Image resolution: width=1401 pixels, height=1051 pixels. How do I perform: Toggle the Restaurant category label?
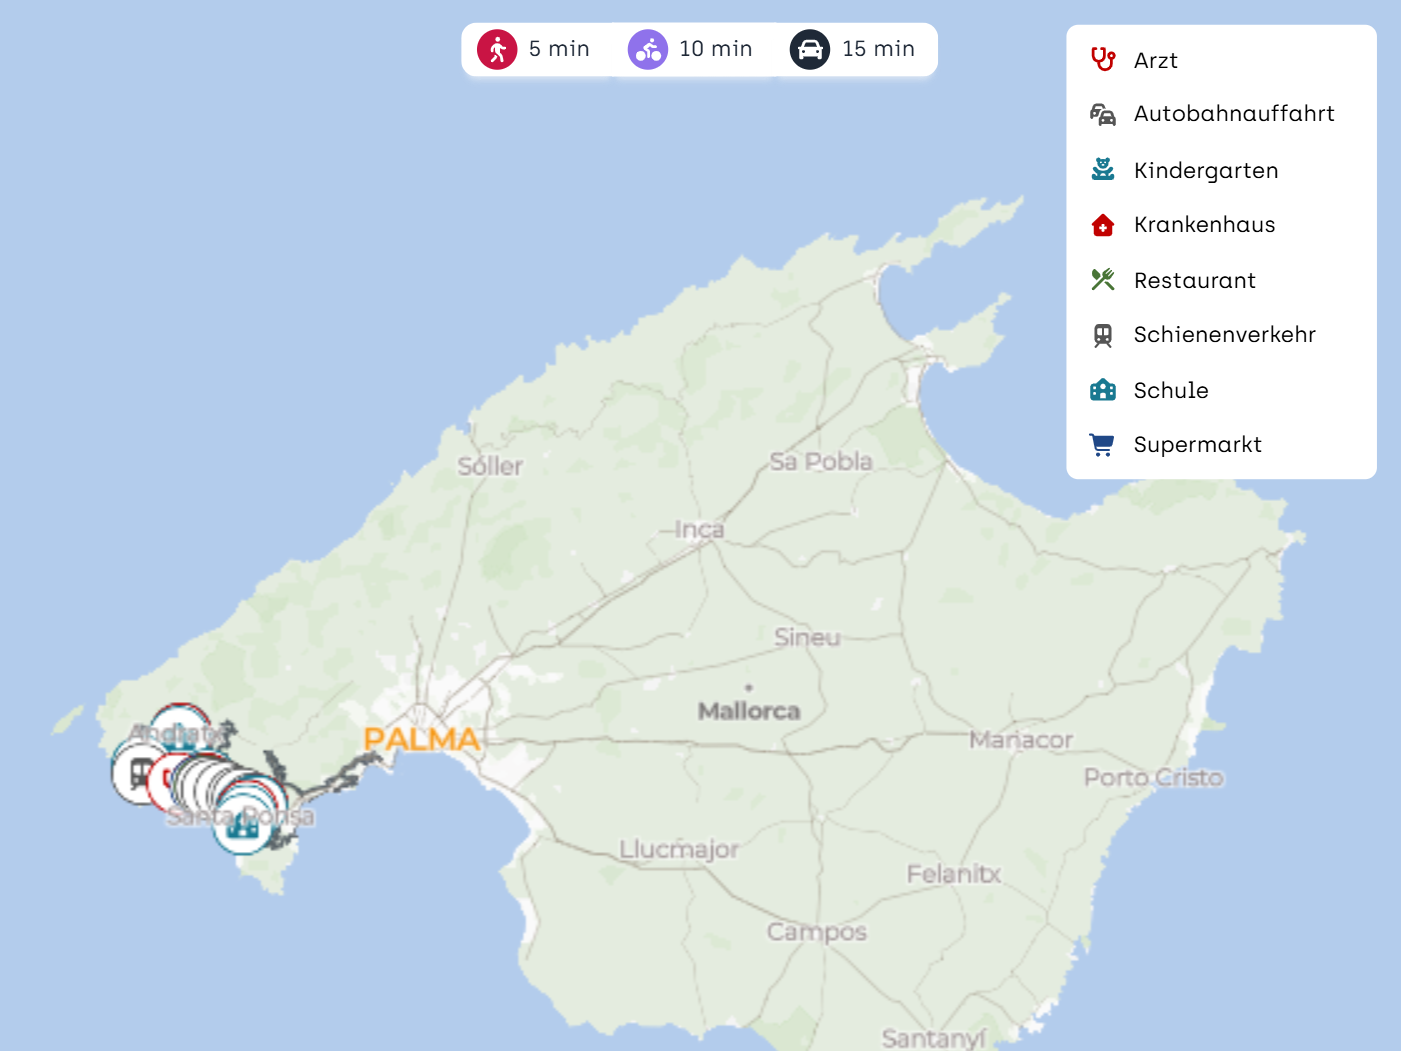(1194, 281)
